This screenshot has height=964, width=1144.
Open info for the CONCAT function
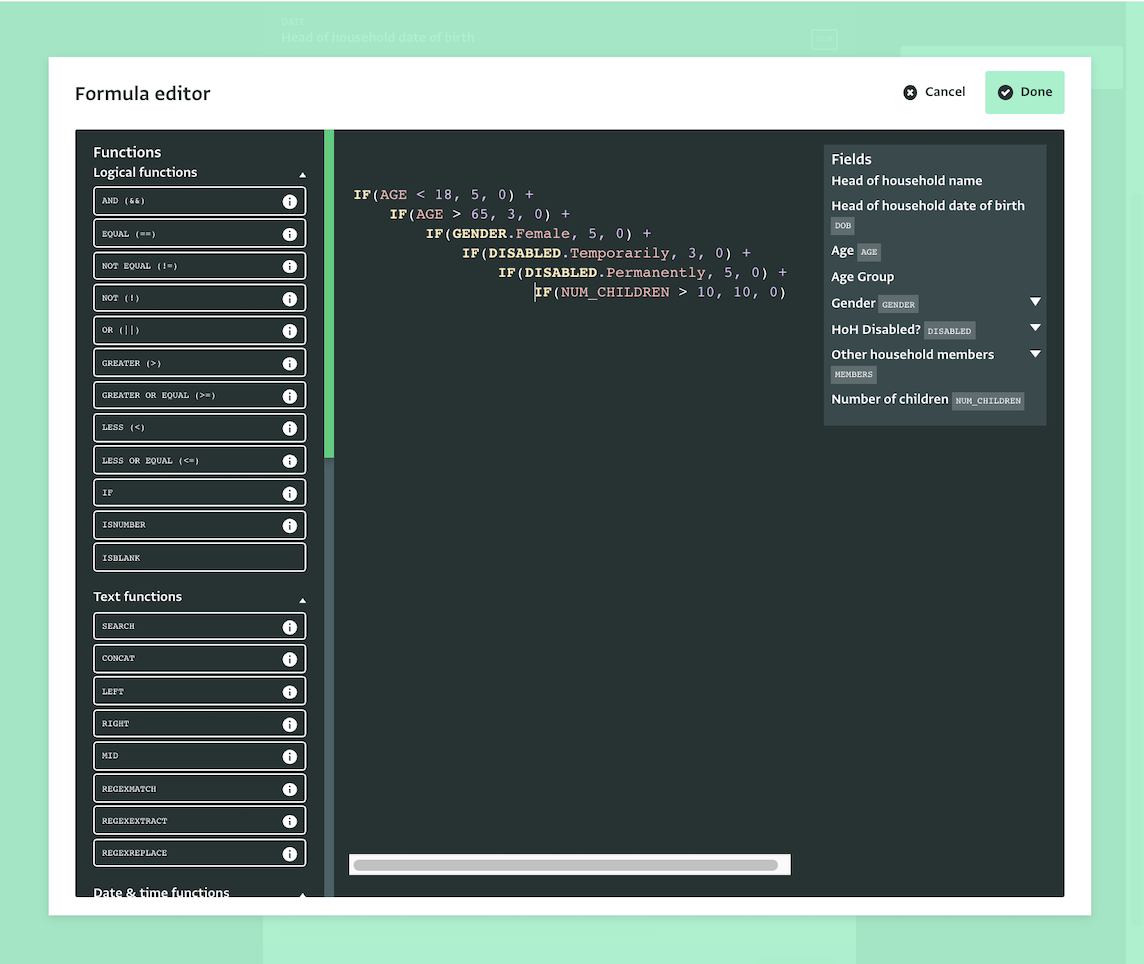pos(289,658)
